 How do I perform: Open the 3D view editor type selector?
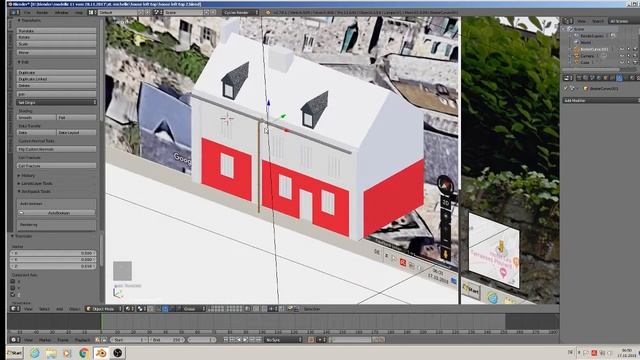pyautogui.click(x=15, y=309)
